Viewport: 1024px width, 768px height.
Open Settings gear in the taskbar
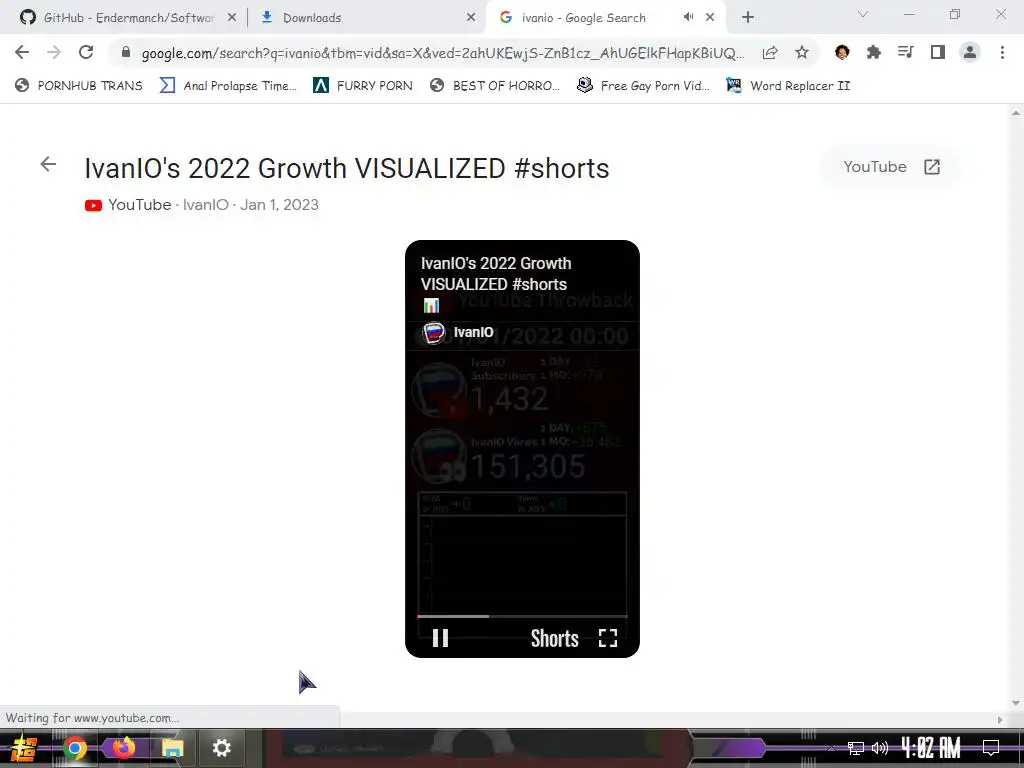pos(221,748)
